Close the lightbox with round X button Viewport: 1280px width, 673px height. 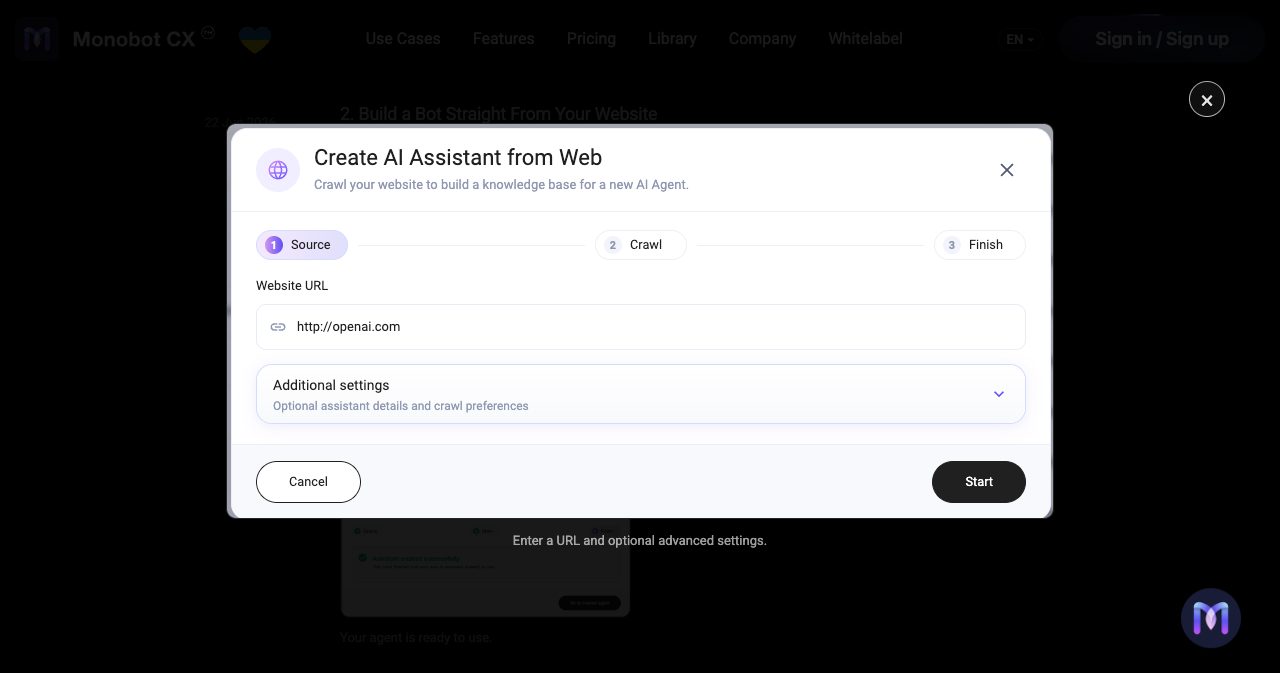[1207, 99]
